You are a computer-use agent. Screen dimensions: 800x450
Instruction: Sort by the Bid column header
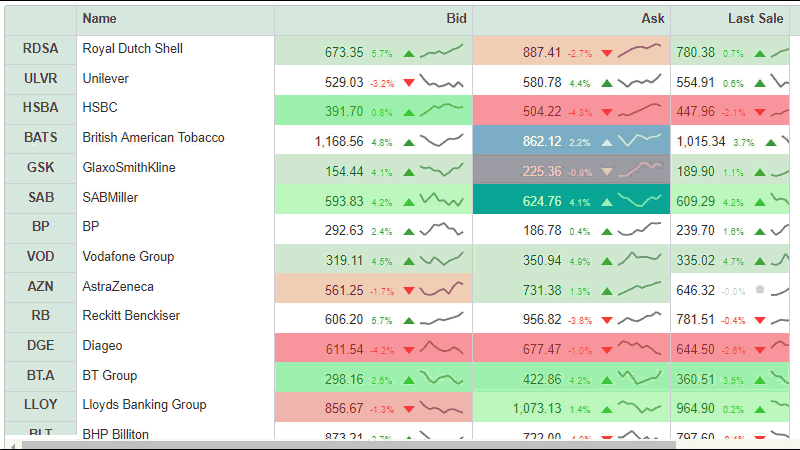[x=456, y=19]
